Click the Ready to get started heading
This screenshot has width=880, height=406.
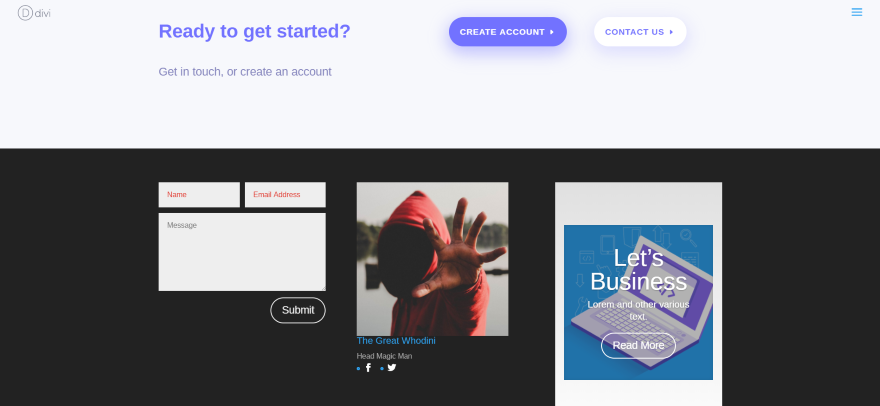pos(254,31)
